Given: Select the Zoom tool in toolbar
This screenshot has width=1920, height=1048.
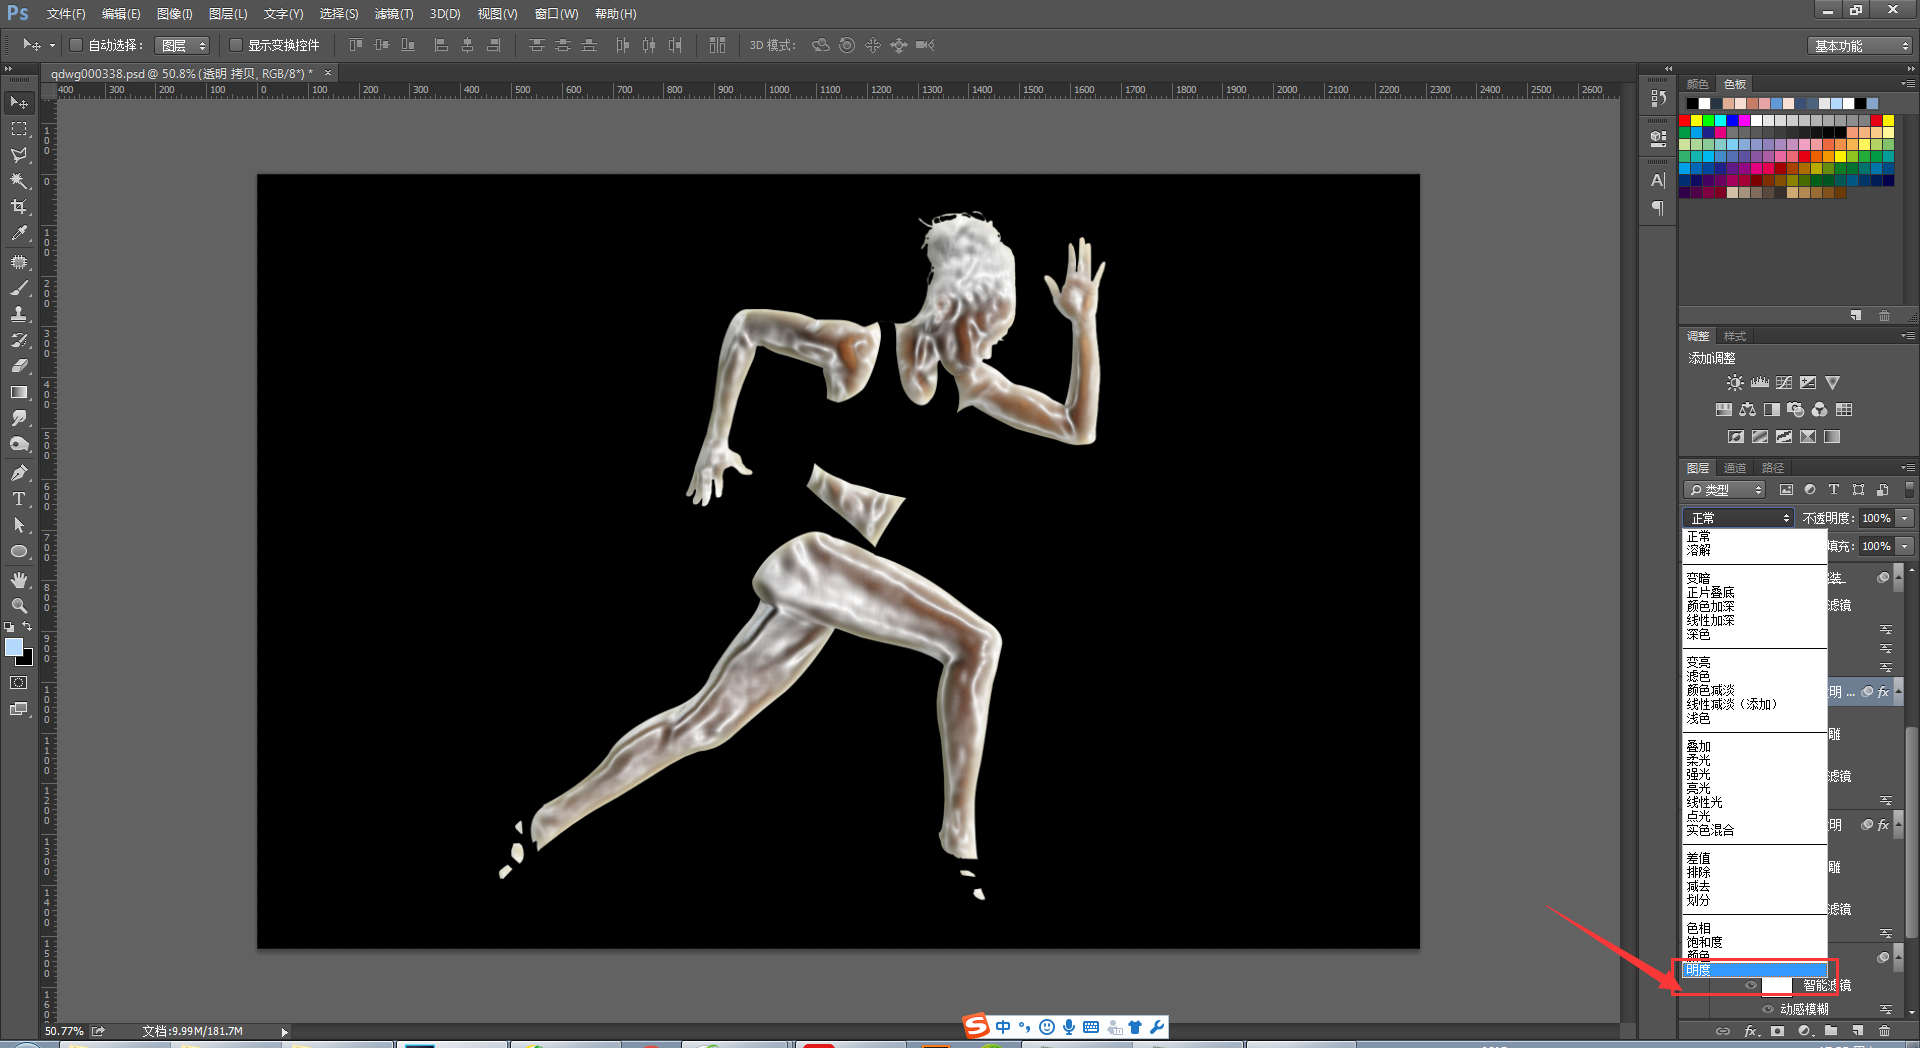Looking at the screenshot, I should pyautogui.click(x=19, y=606).
